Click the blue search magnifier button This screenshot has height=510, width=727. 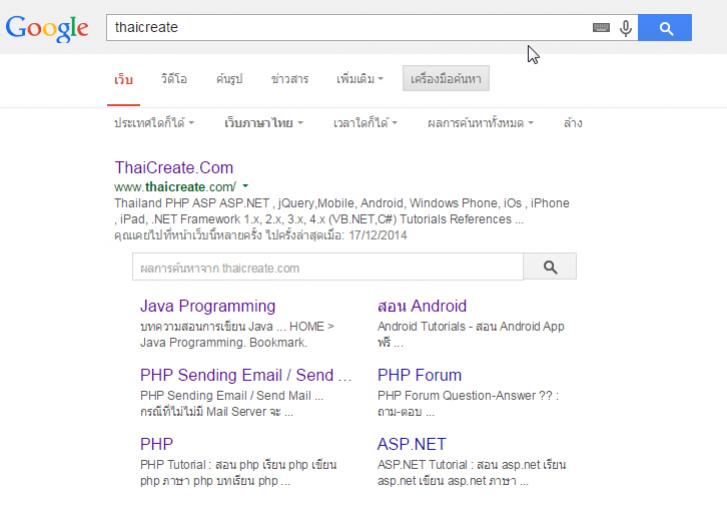(665, 28)
